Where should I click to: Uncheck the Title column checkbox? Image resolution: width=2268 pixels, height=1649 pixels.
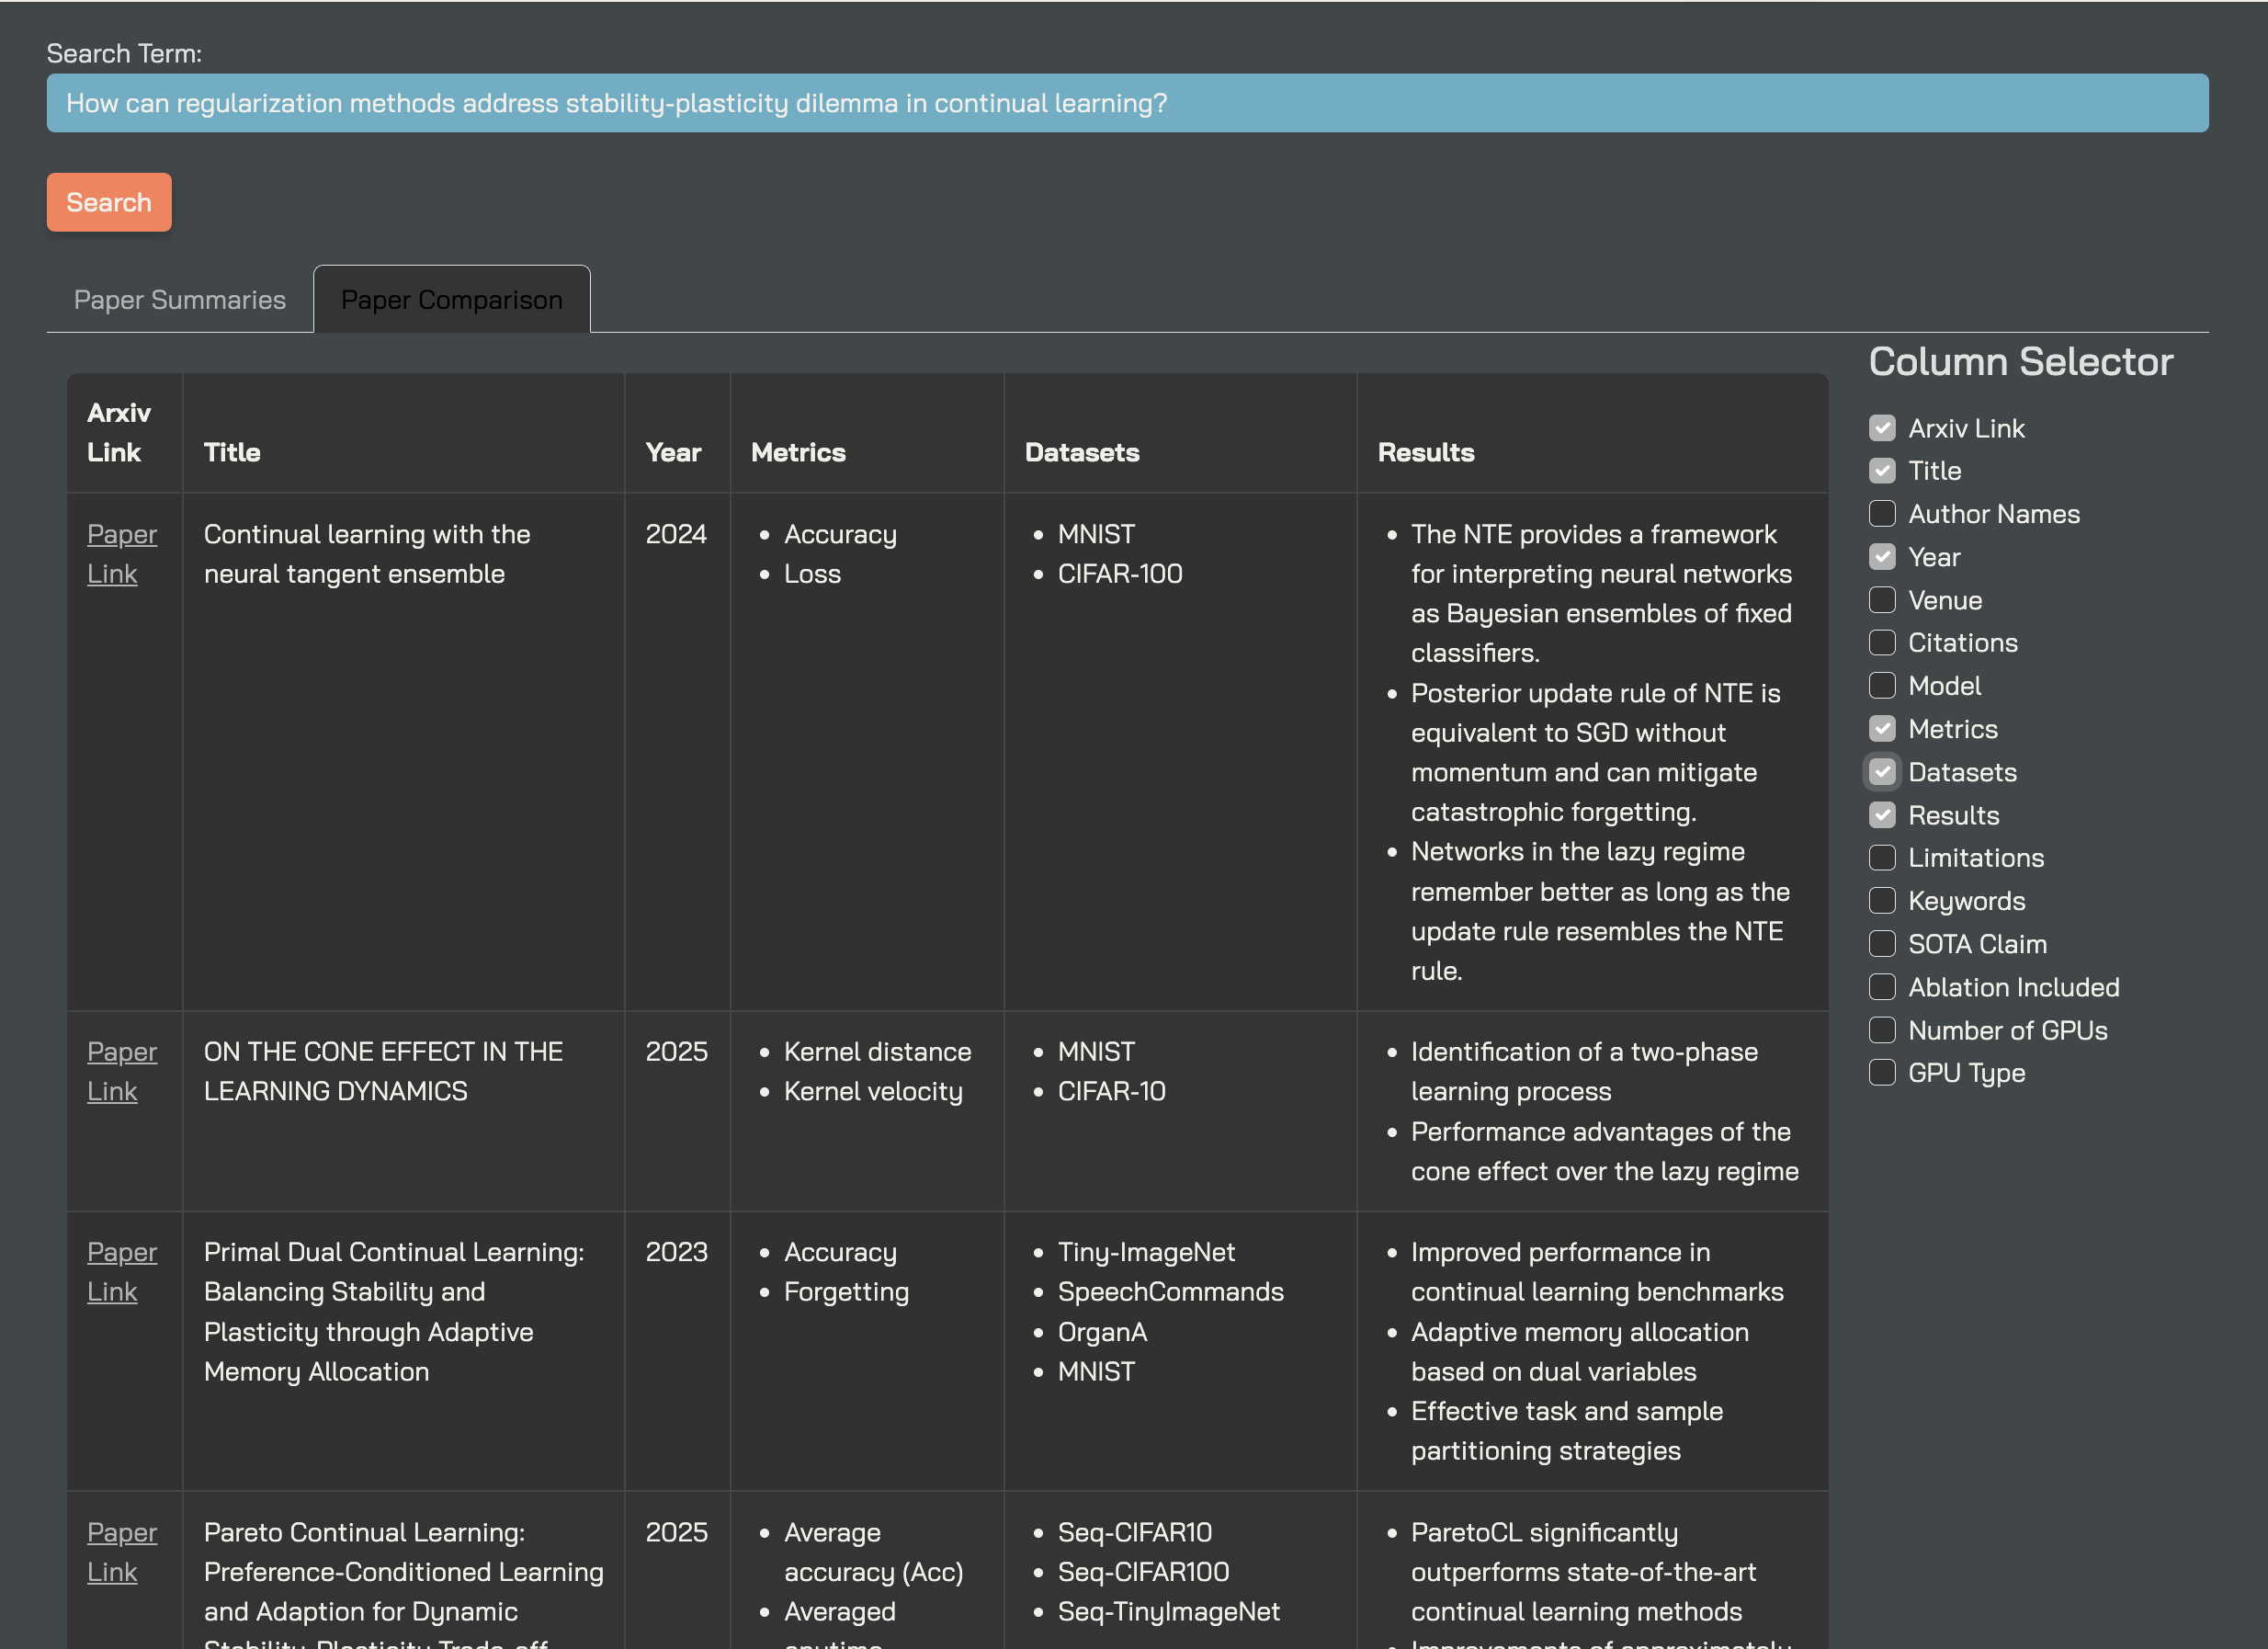click(1882, 471)
